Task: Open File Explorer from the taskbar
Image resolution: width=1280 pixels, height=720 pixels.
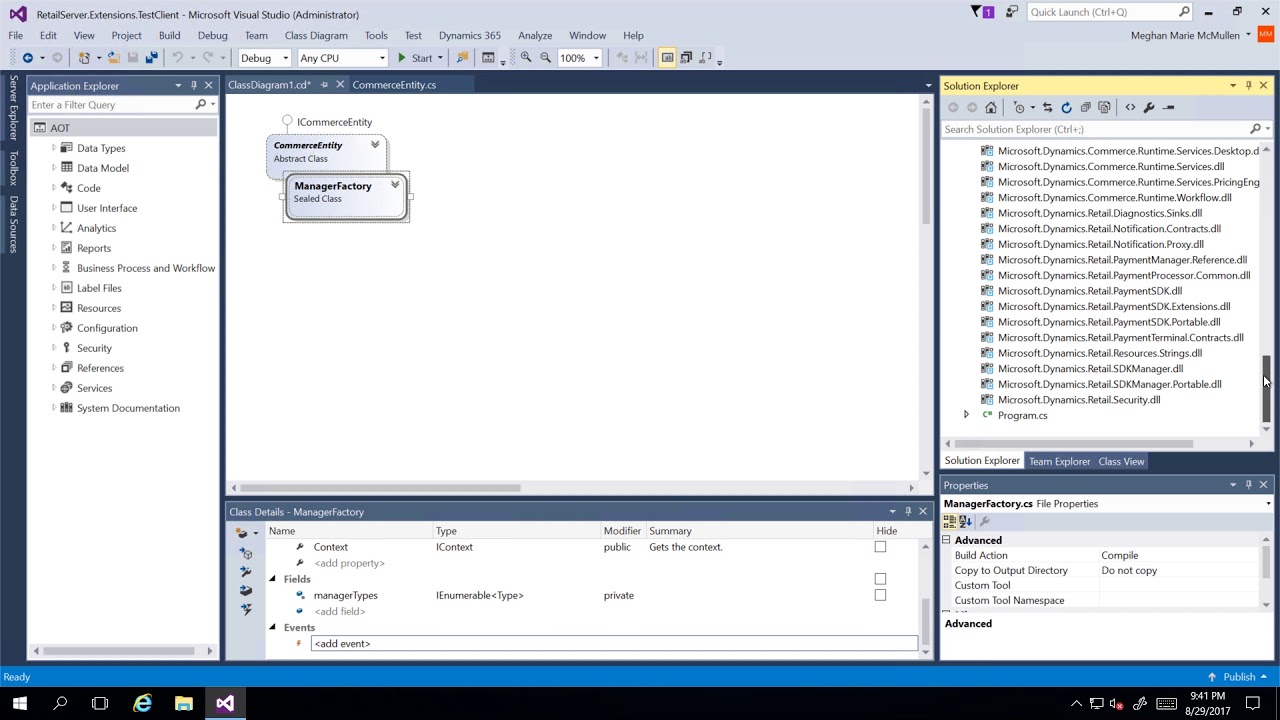Action: pos(184,704)
